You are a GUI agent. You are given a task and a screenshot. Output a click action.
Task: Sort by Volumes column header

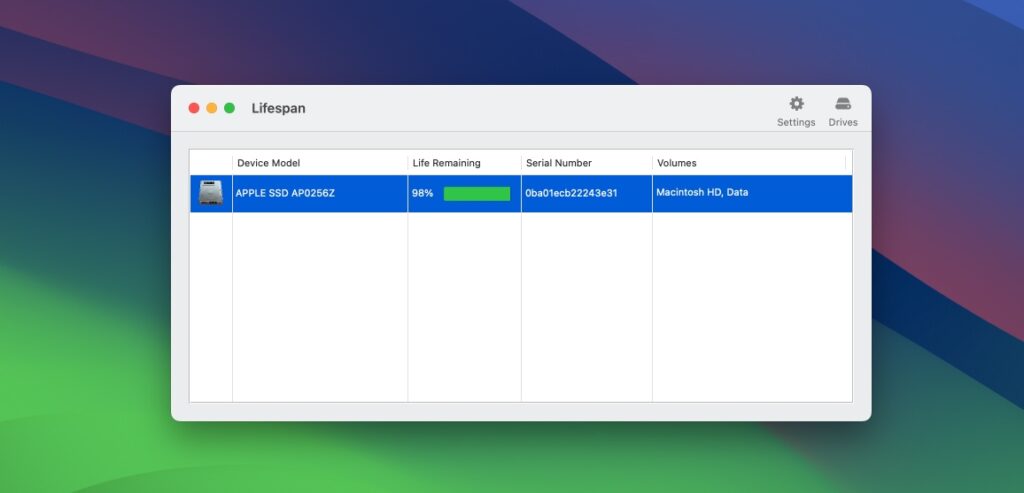tap(749, 163)
